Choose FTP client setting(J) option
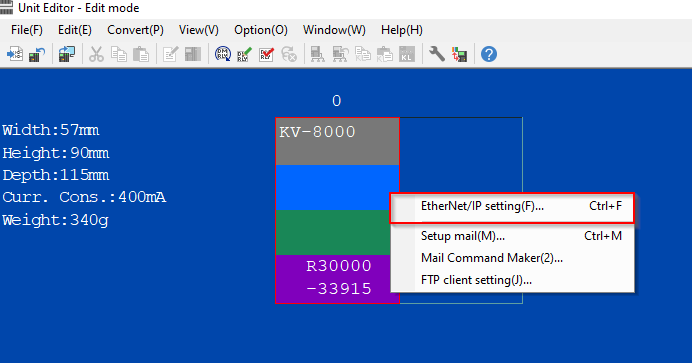 tap(512, 280)
